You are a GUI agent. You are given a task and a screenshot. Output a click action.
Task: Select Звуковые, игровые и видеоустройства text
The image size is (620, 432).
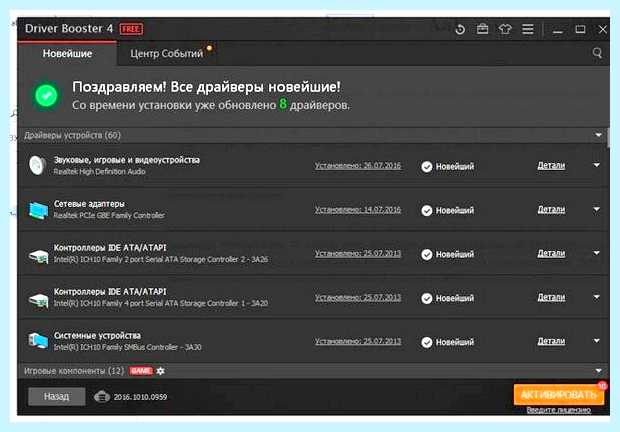127,160
